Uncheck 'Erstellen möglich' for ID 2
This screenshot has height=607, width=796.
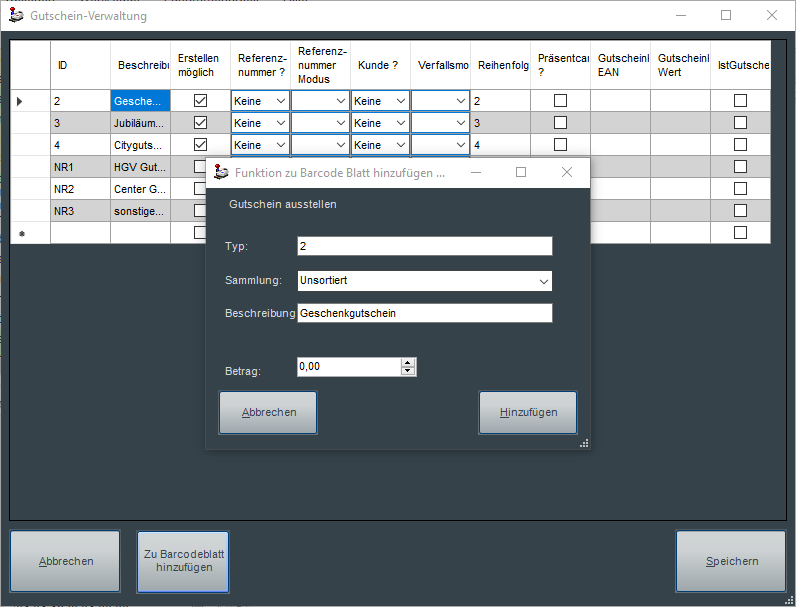click(x=200, y=101)
